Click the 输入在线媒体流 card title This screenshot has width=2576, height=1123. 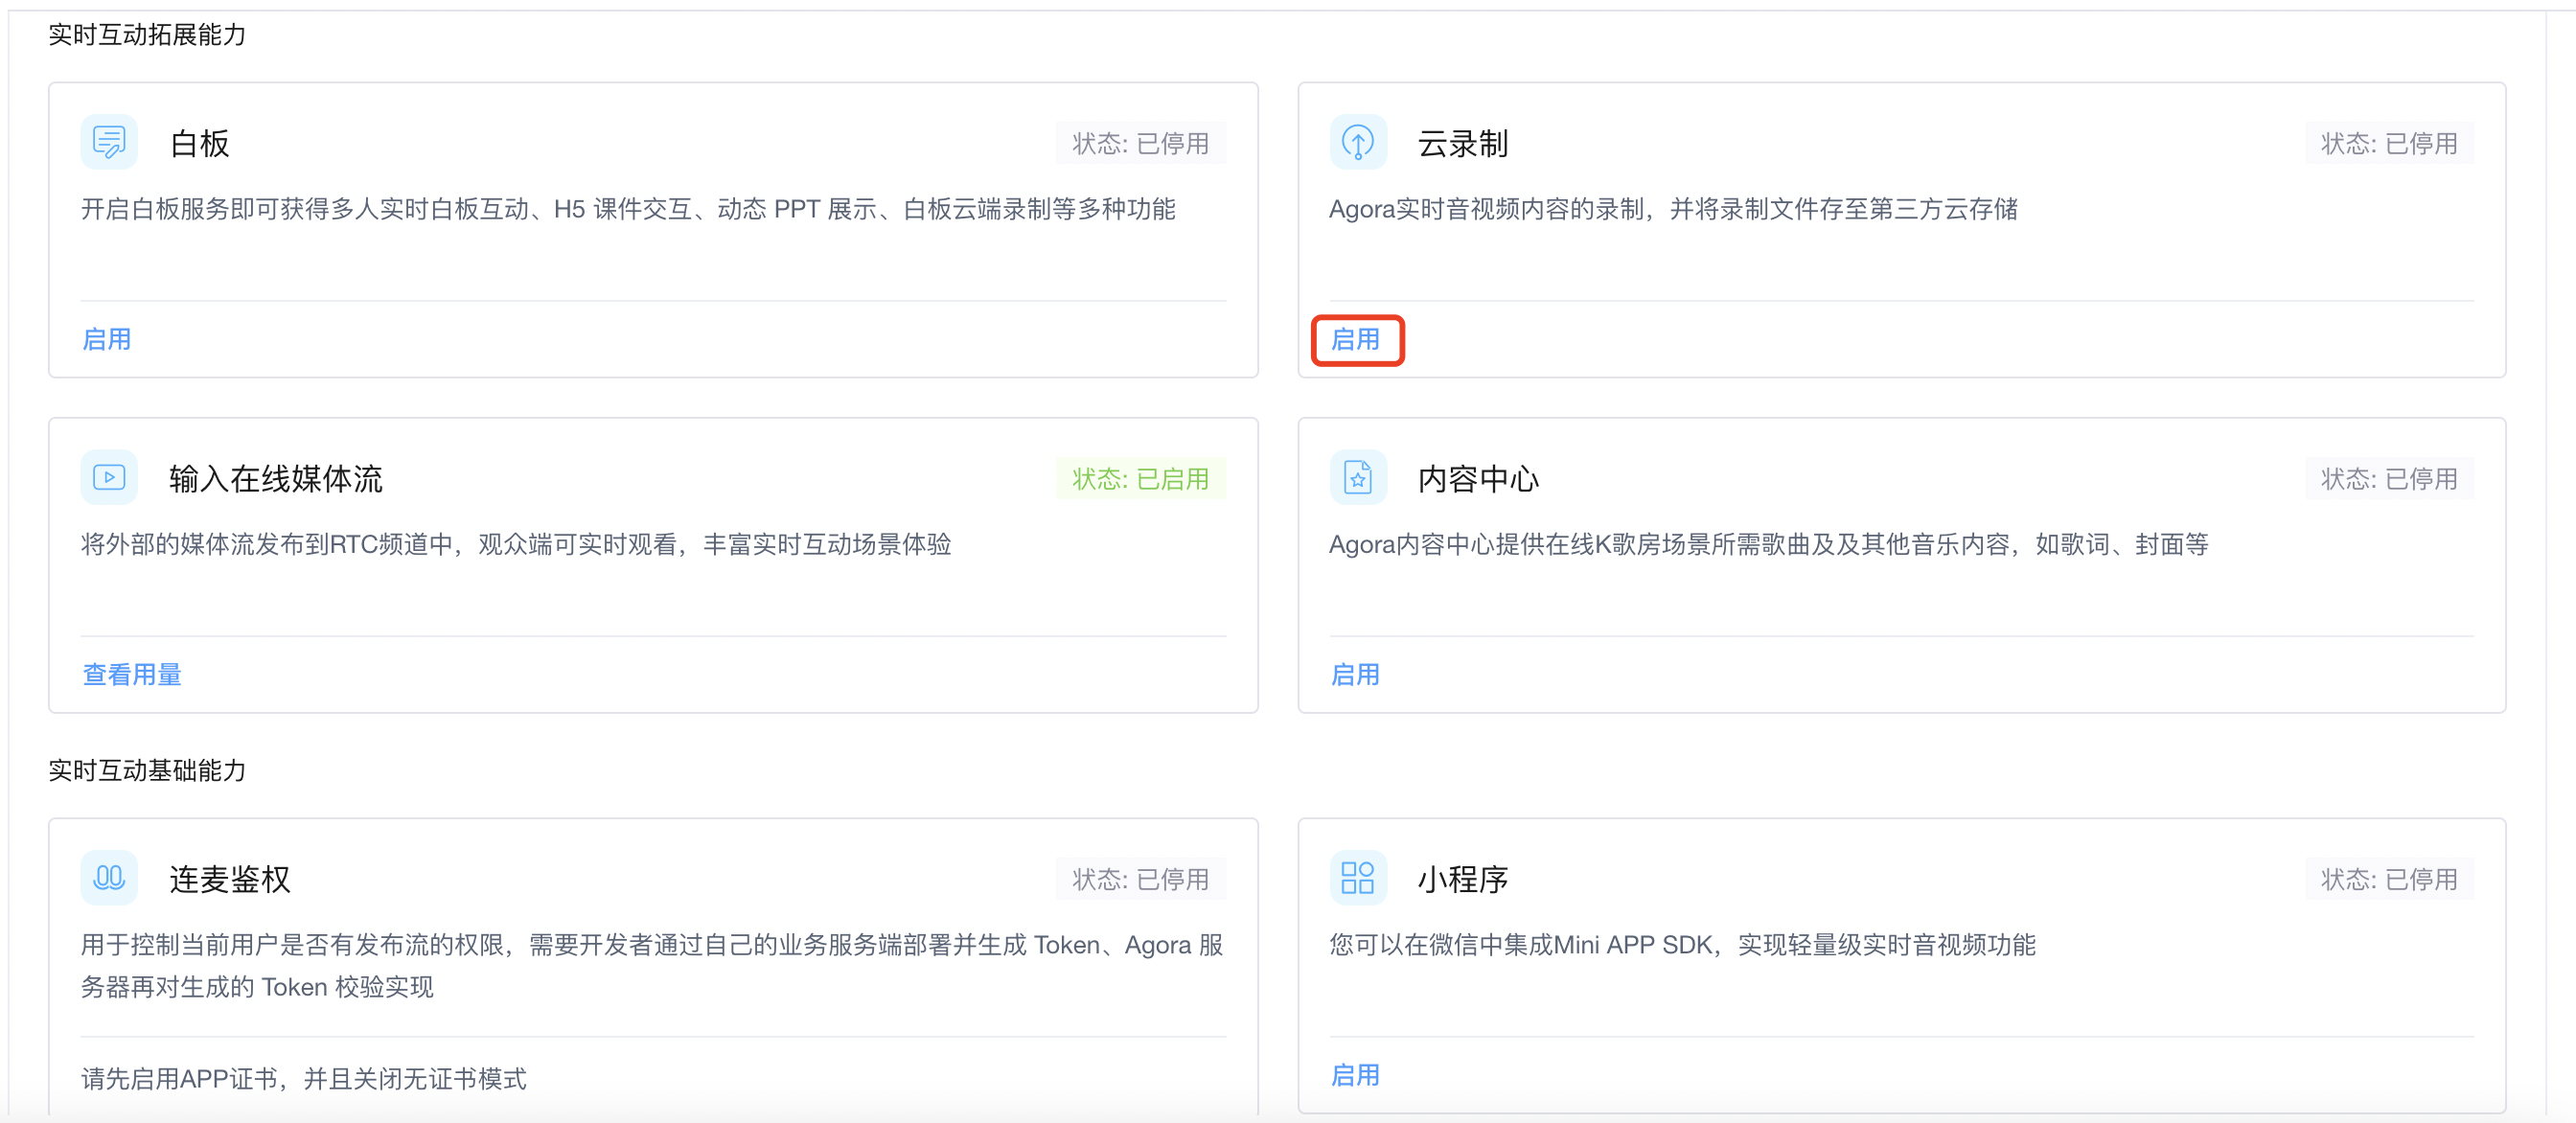click(276, 478)
